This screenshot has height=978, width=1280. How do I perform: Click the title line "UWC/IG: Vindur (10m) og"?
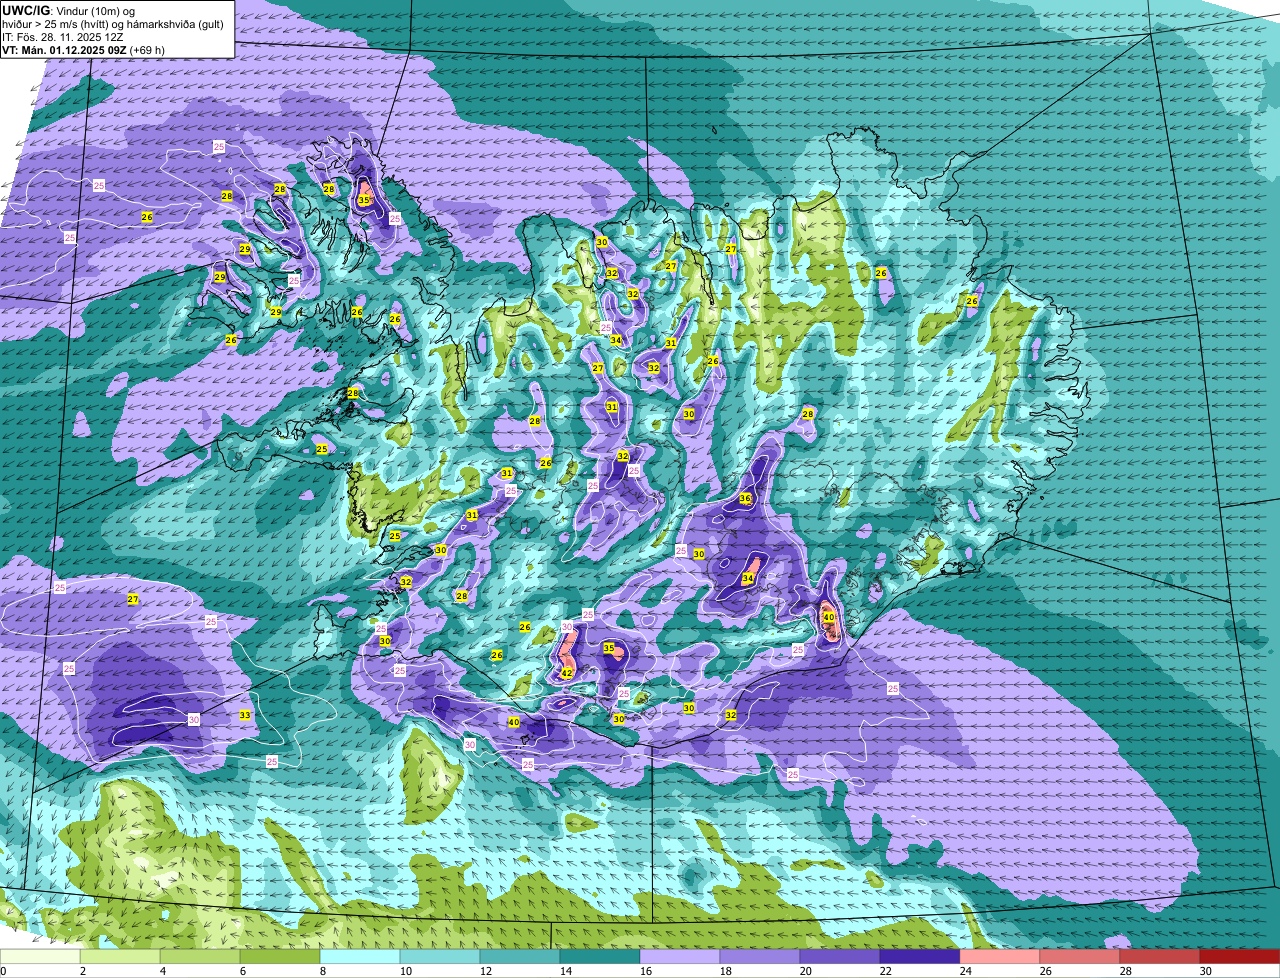(x=69, y=10)
